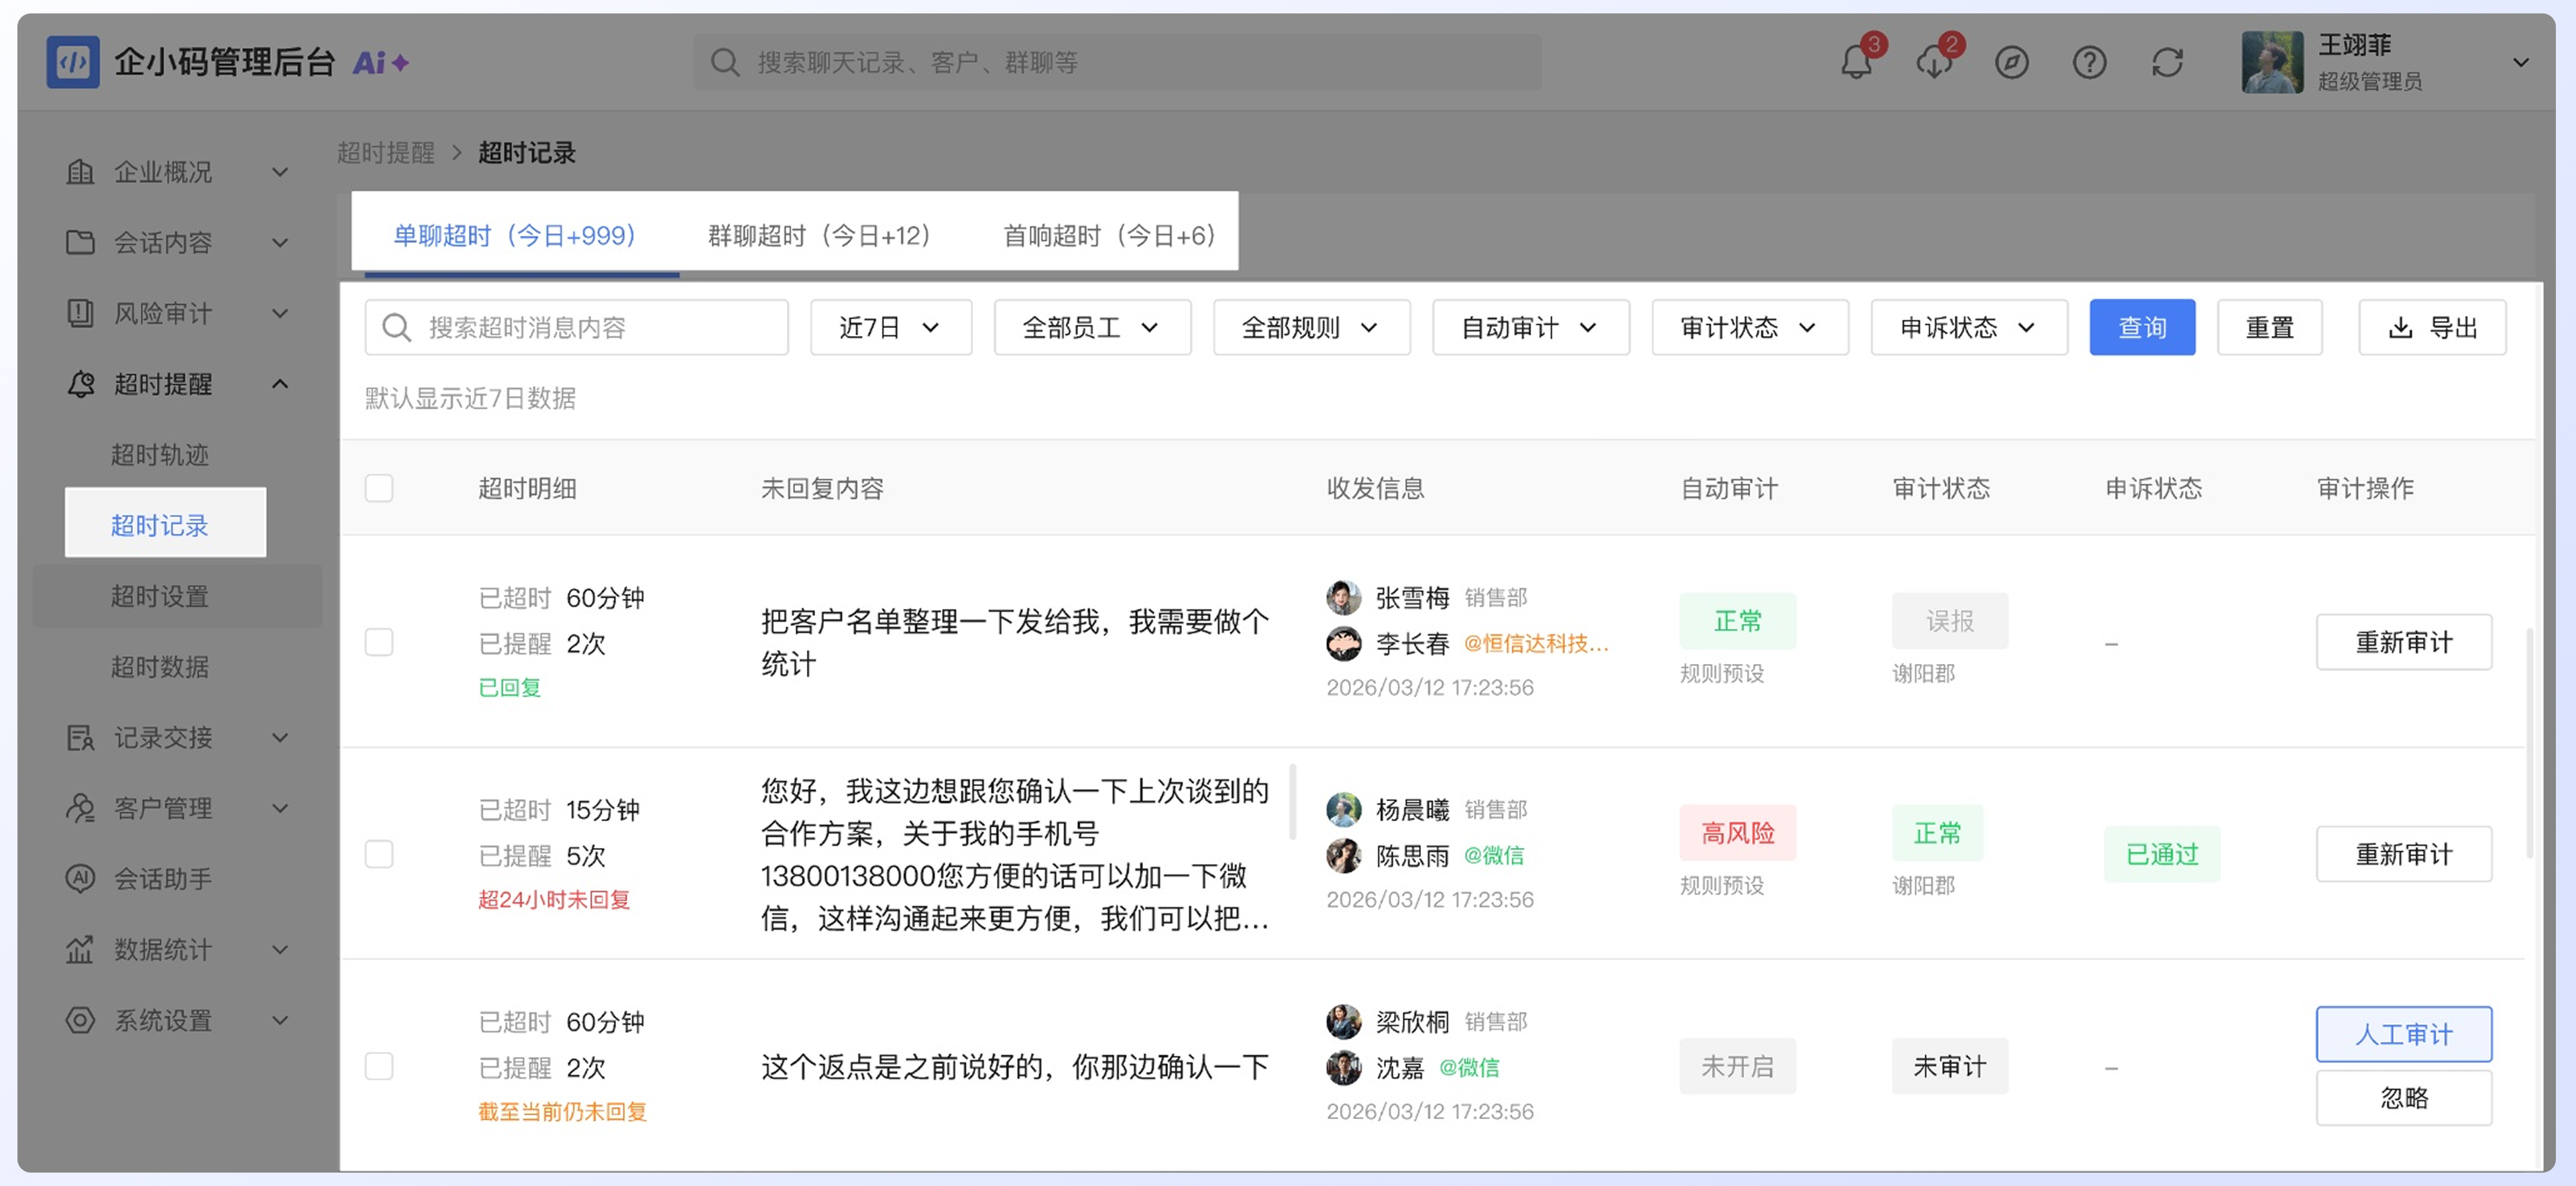Open the 申诉状态 filter dropdown
This screenshot has width=2576, height=1186.
(1969, 327)
